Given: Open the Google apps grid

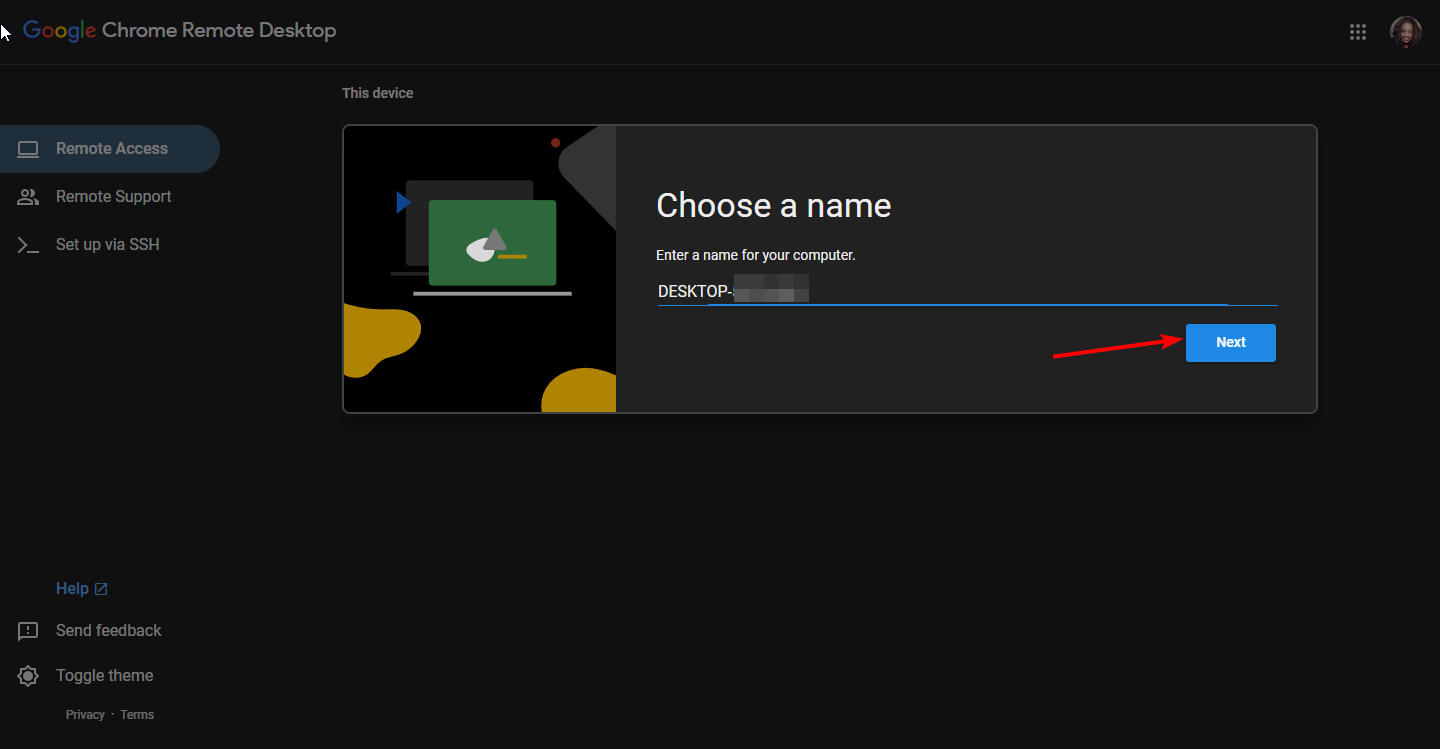Looking at the screenshot, I should [x=1357, y=32].
